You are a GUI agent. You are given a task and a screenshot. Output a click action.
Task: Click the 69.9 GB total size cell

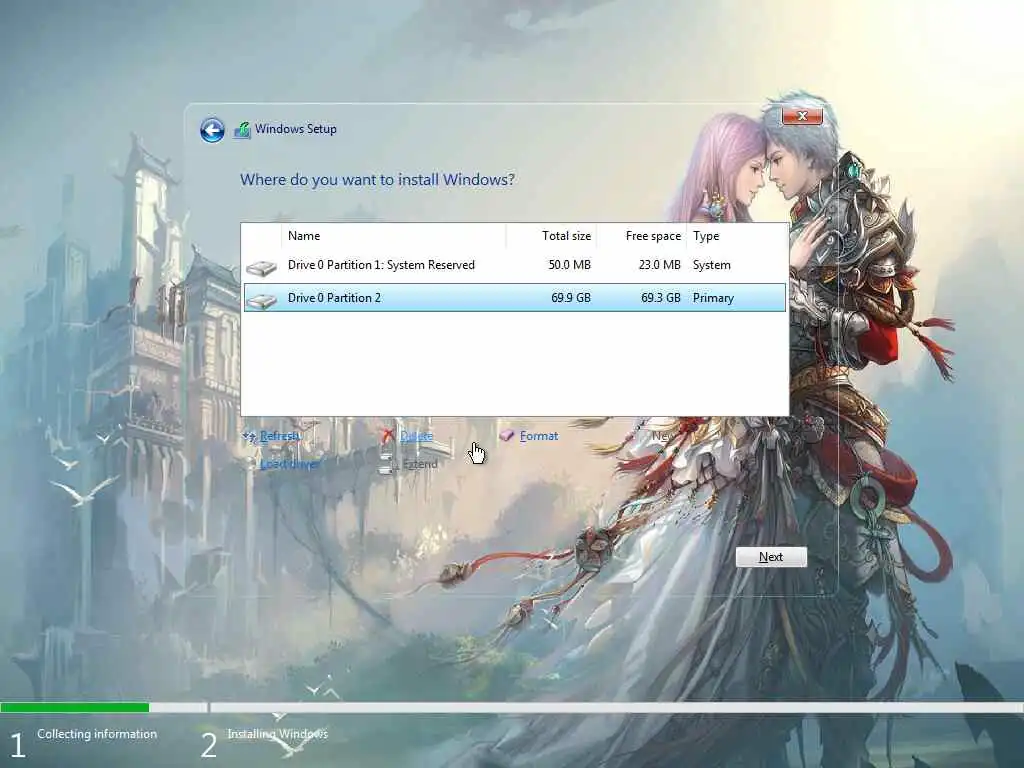point(571,298)
